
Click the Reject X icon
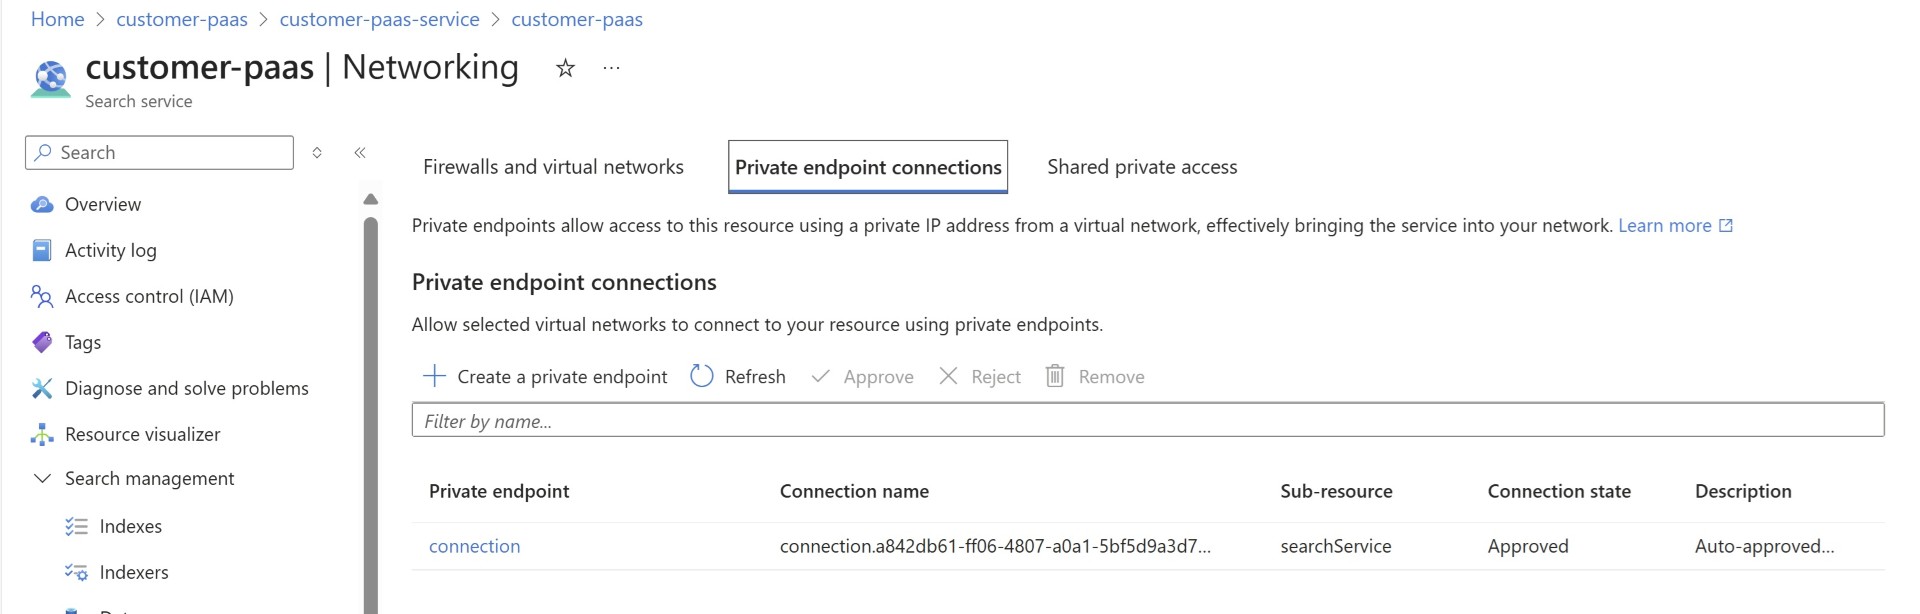[x=948, y=376]
